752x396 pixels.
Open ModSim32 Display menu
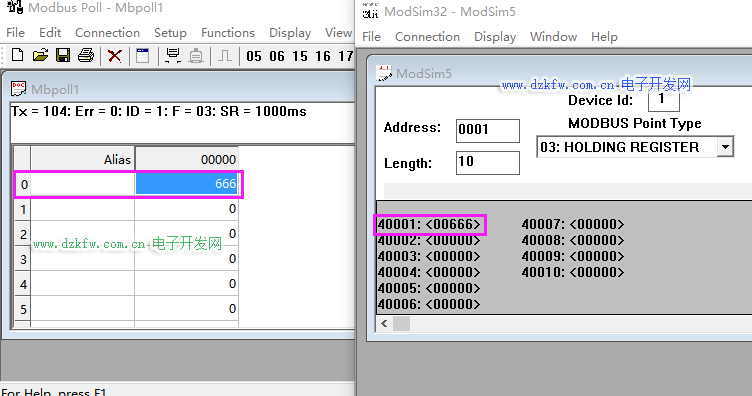[495, 37]
